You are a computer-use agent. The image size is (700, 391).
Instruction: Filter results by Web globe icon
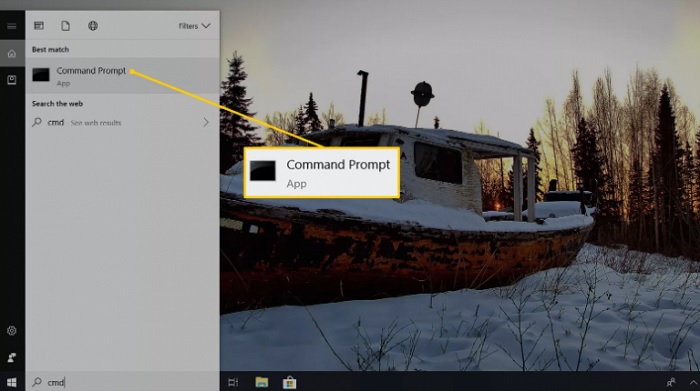coord(93,26)
